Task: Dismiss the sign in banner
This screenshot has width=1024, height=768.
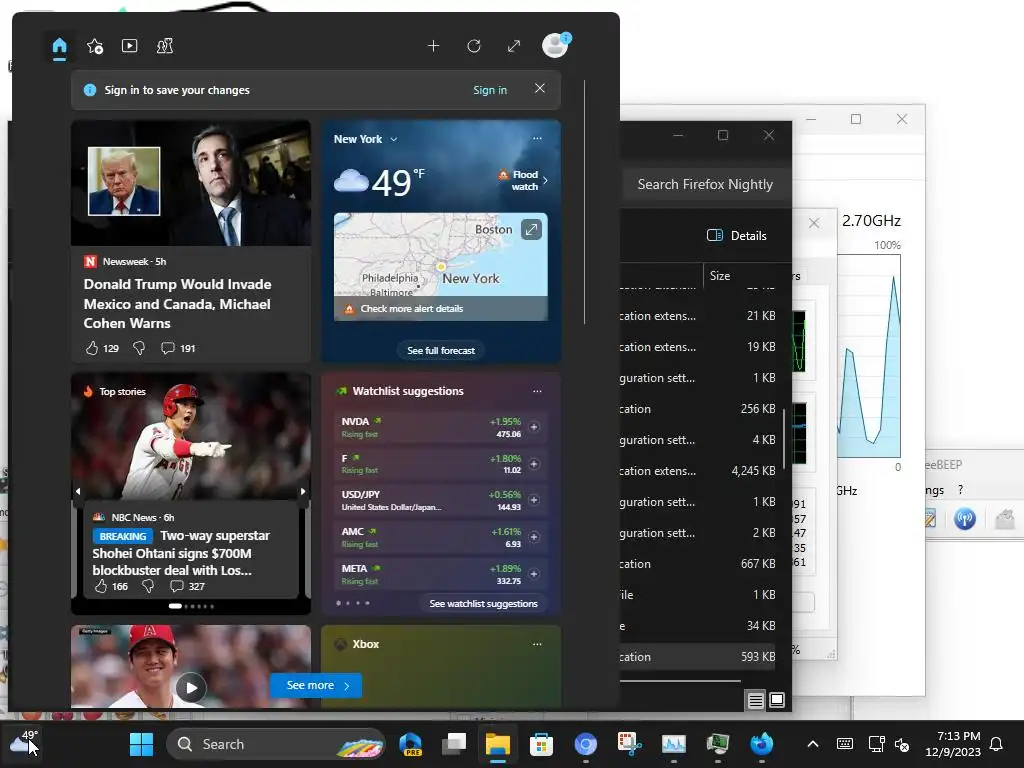Action: [539, 88]
